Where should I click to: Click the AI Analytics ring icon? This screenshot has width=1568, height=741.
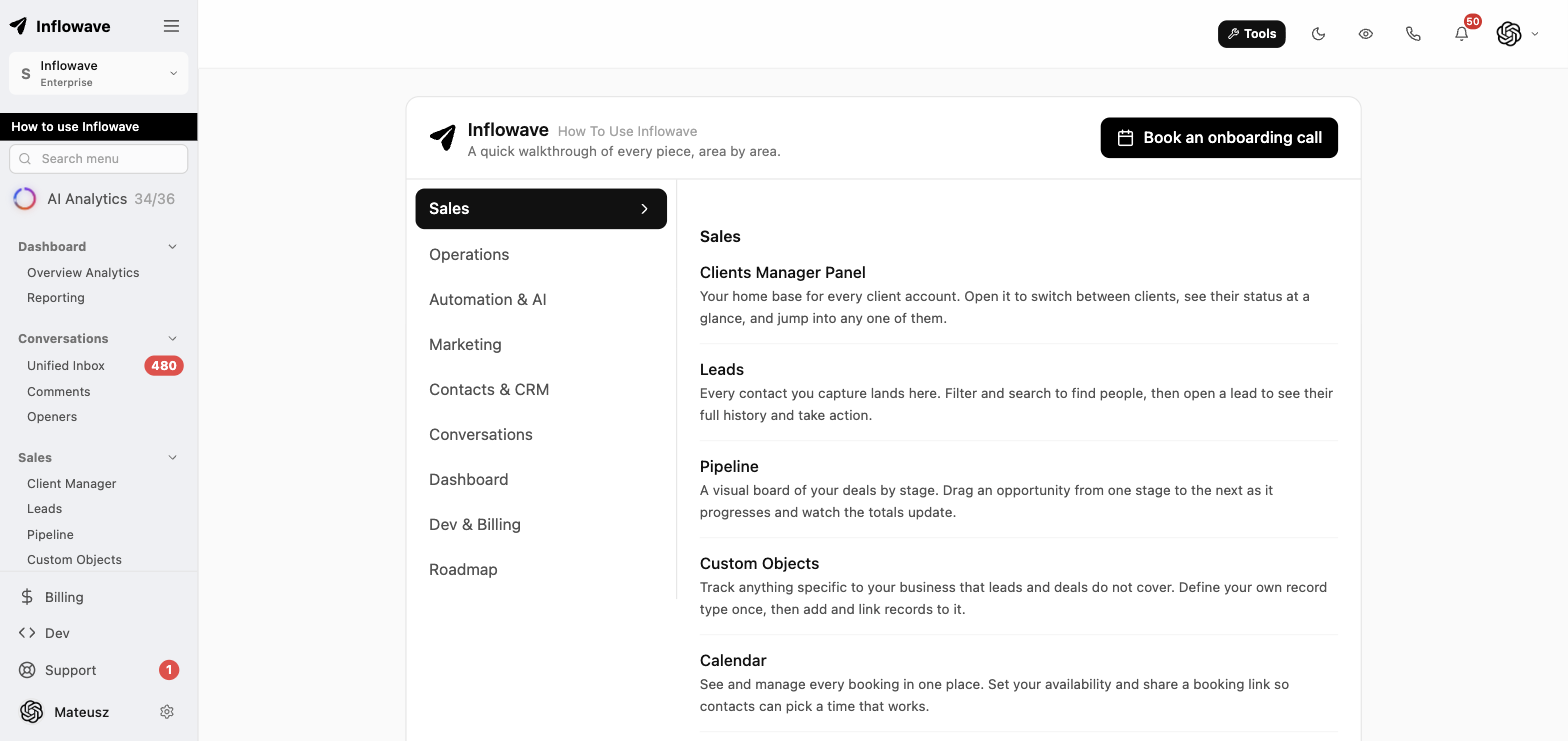click(24, 199)
